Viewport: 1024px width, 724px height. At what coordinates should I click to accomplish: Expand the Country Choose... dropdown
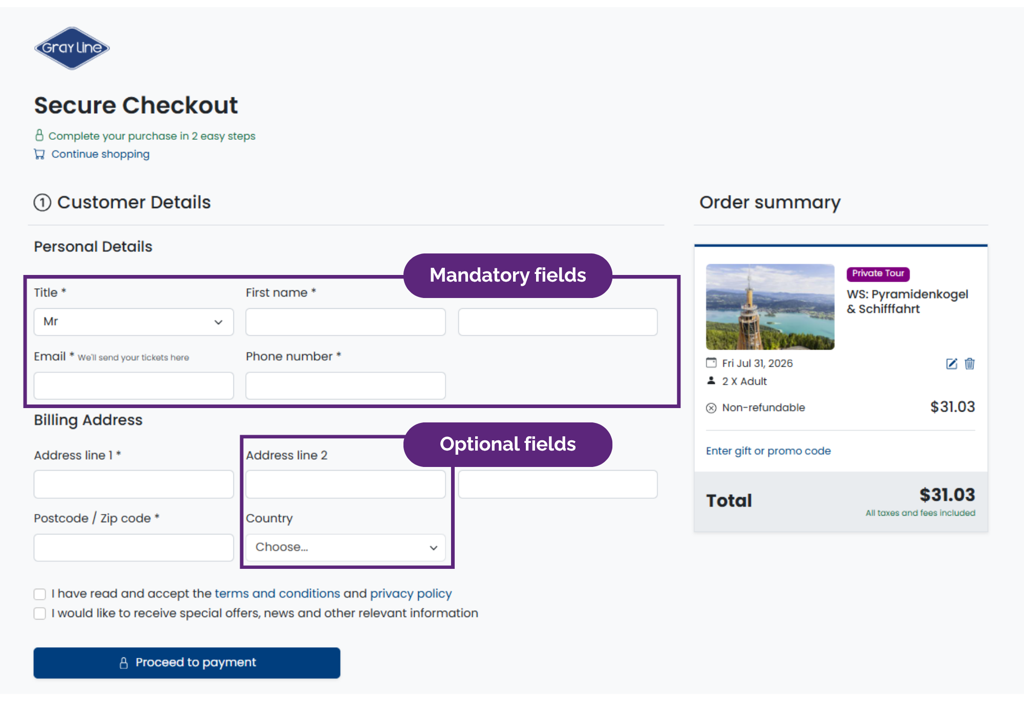(345, 547)
